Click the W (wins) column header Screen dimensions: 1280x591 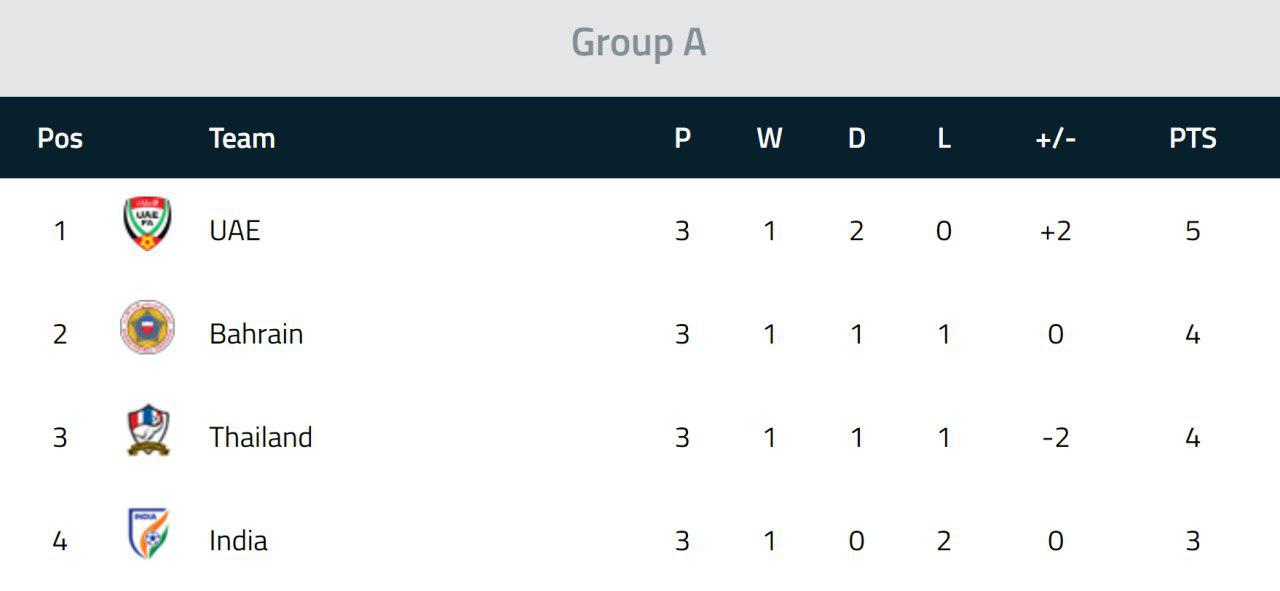coord(769,138)
